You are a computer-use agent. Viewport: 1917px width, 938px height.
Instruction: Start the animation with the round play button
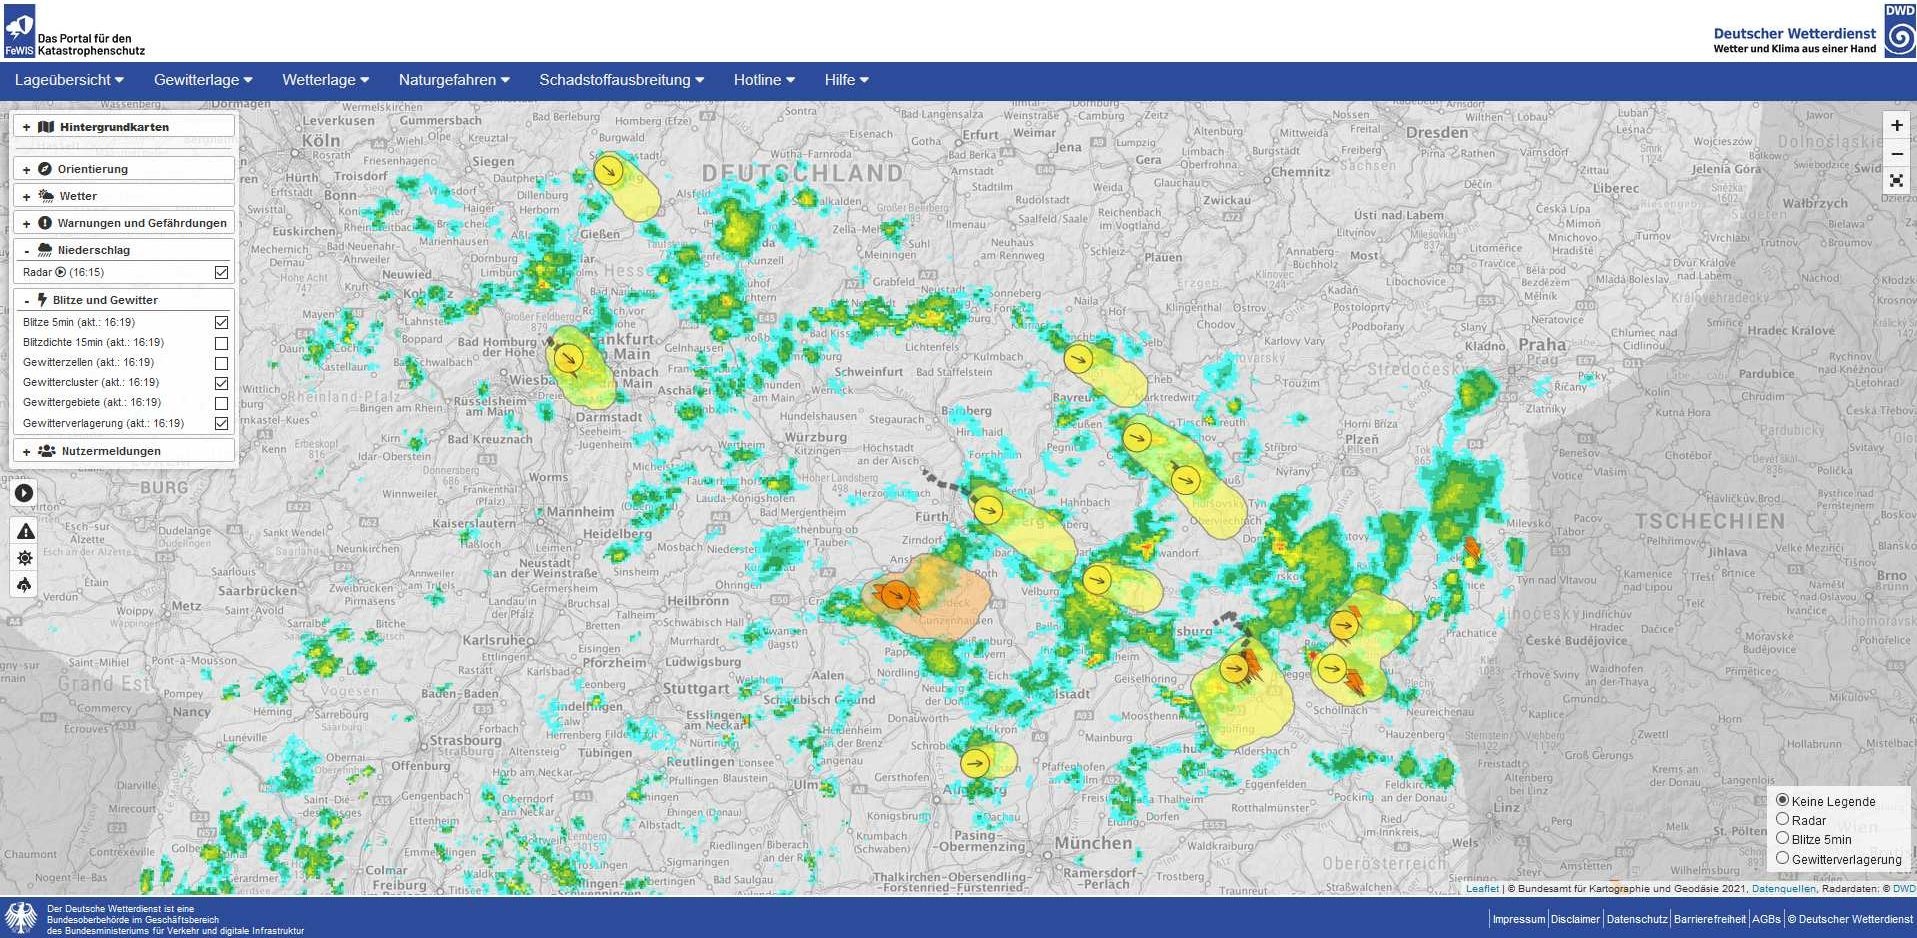pos(24,493)
